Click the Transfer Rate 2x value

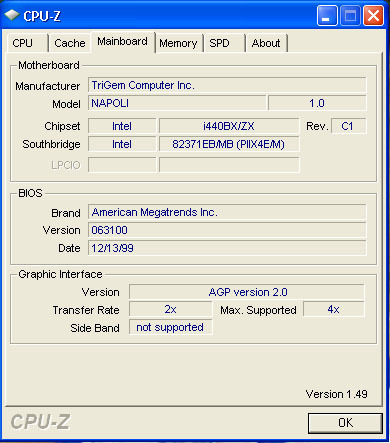pyautogui.click(x=170, y=310)
